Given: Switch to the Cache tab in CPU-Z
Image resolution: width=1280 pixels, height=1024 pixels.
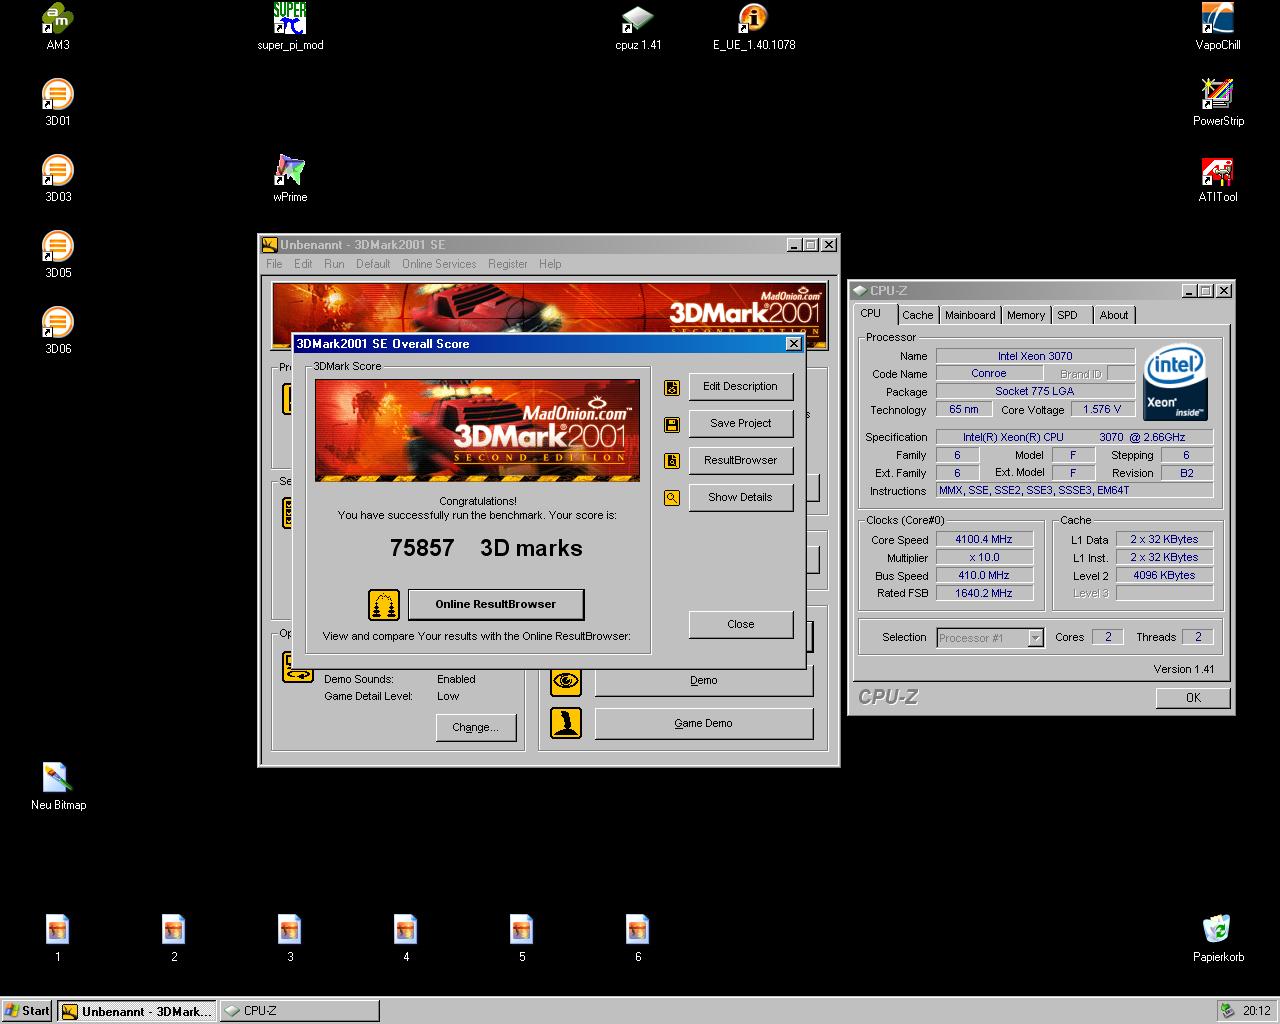Looking at the screenshot, I should [x=917, y=315].
